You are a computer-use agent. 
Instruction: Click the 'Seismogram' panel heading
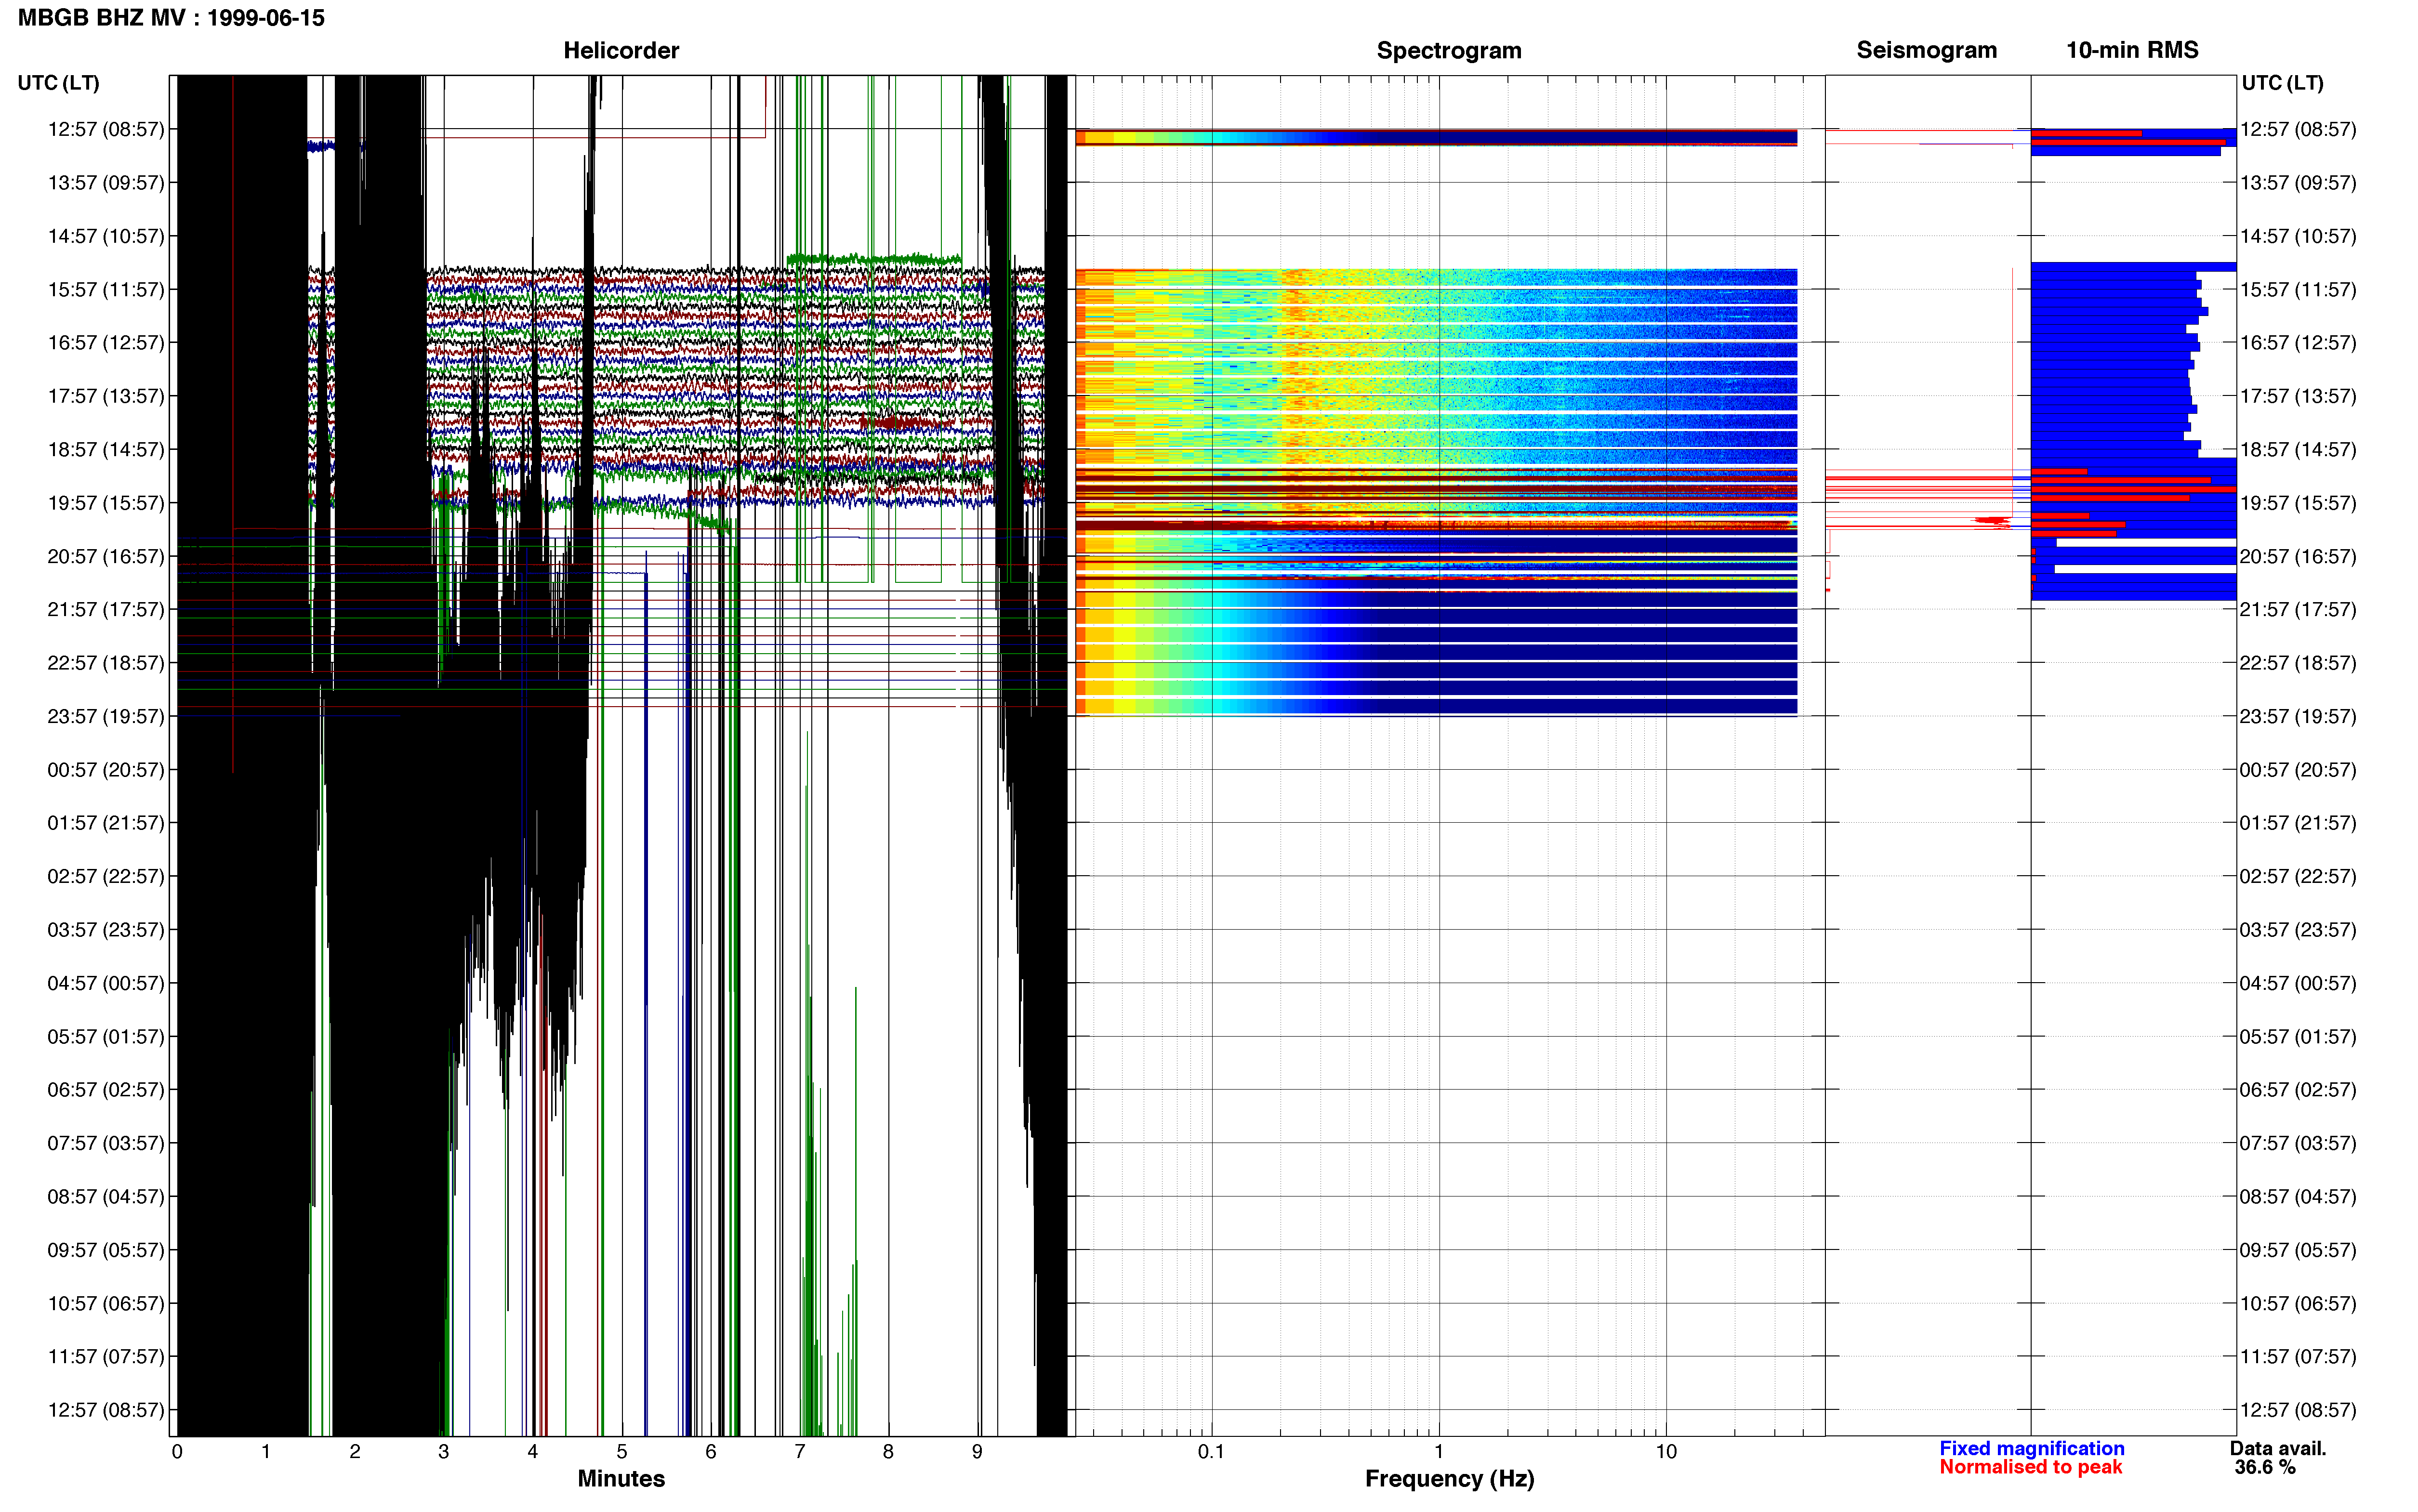(1926, 50)
